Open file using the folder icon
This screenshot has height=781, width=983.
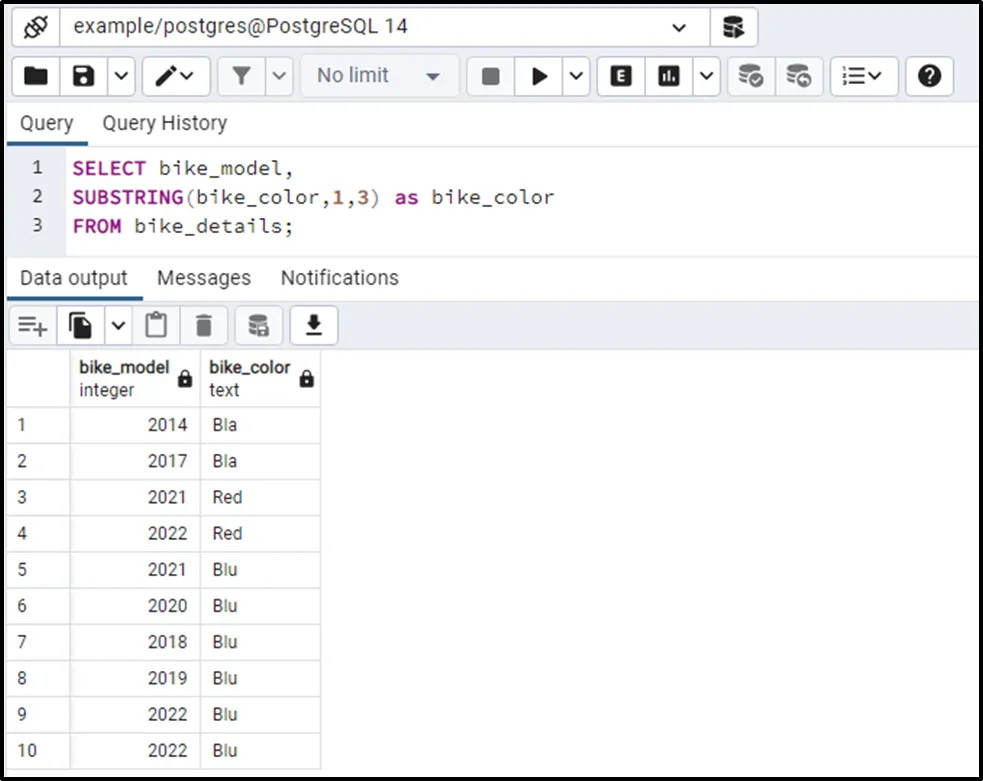pyautogui.click(x=36, y=76)
